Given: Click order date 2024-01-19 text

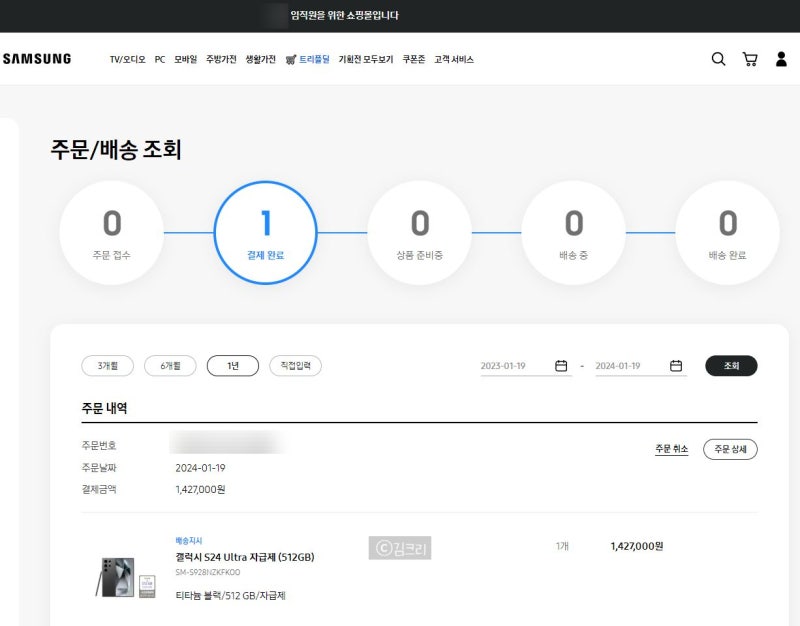Looking at the screenshot, I should click(x=201, y=468).
